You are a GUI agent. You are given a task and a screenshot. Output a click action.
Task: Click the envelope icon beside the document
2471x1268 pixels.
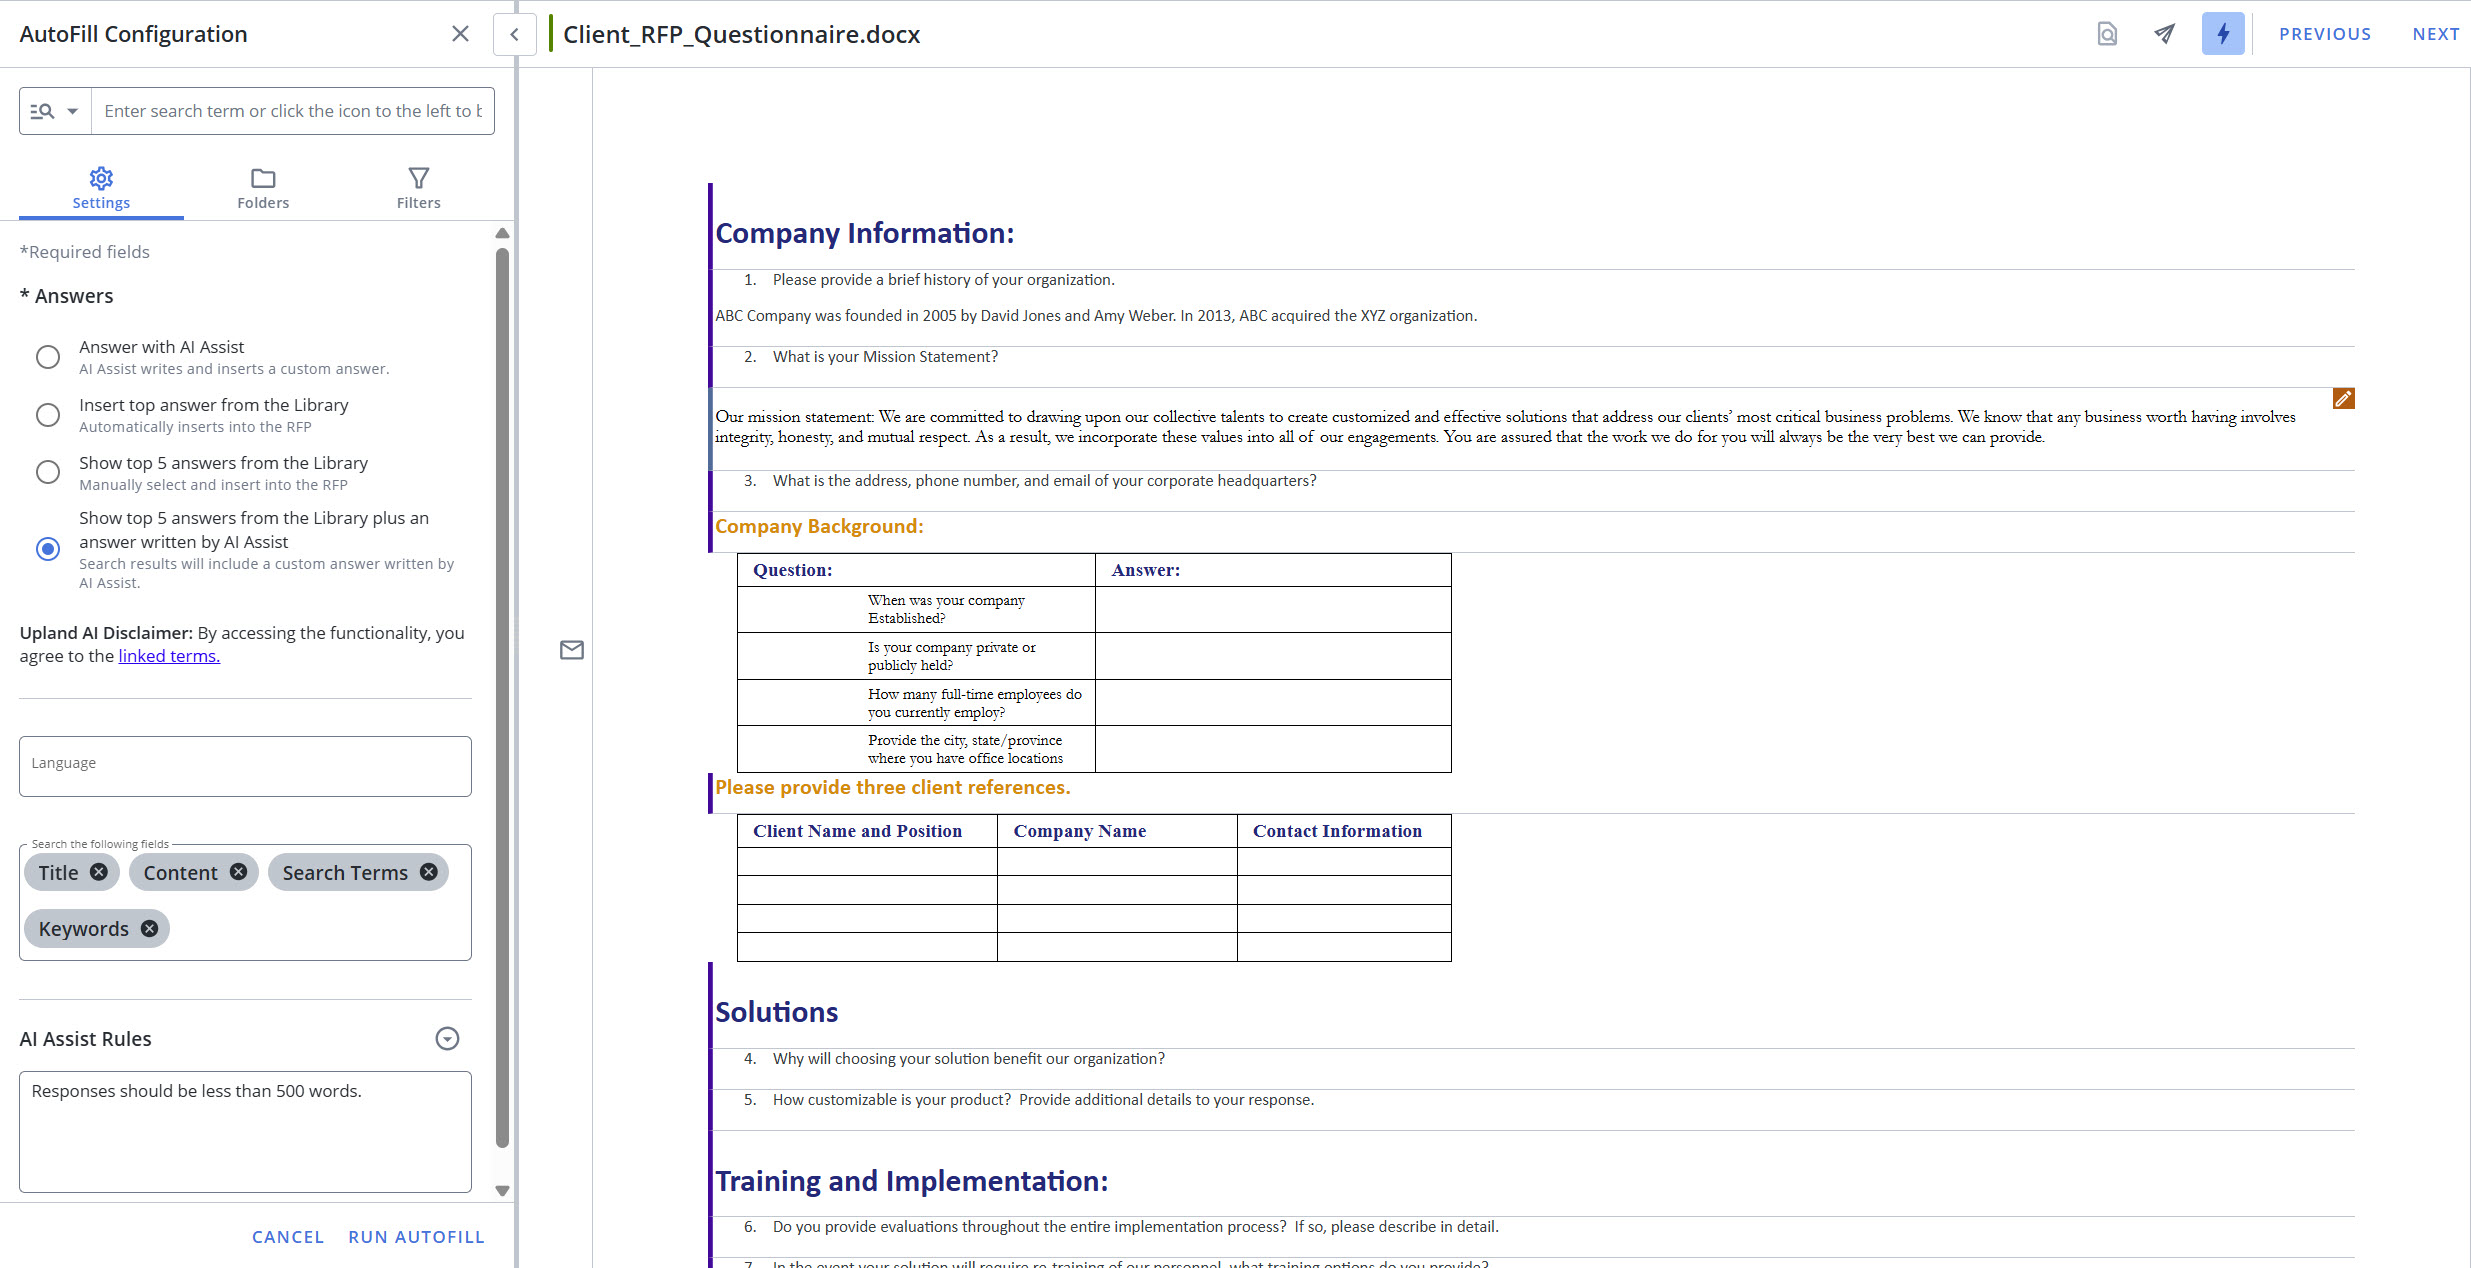(572, 650)
